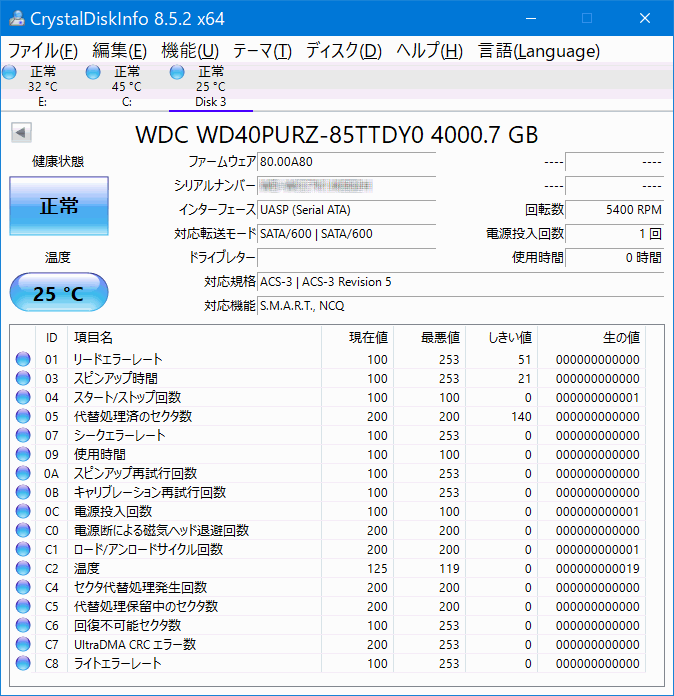Click the 対応規格 field ACS-3 Revision 5
The width and height of the screenshot is (674, 696).
460,282
